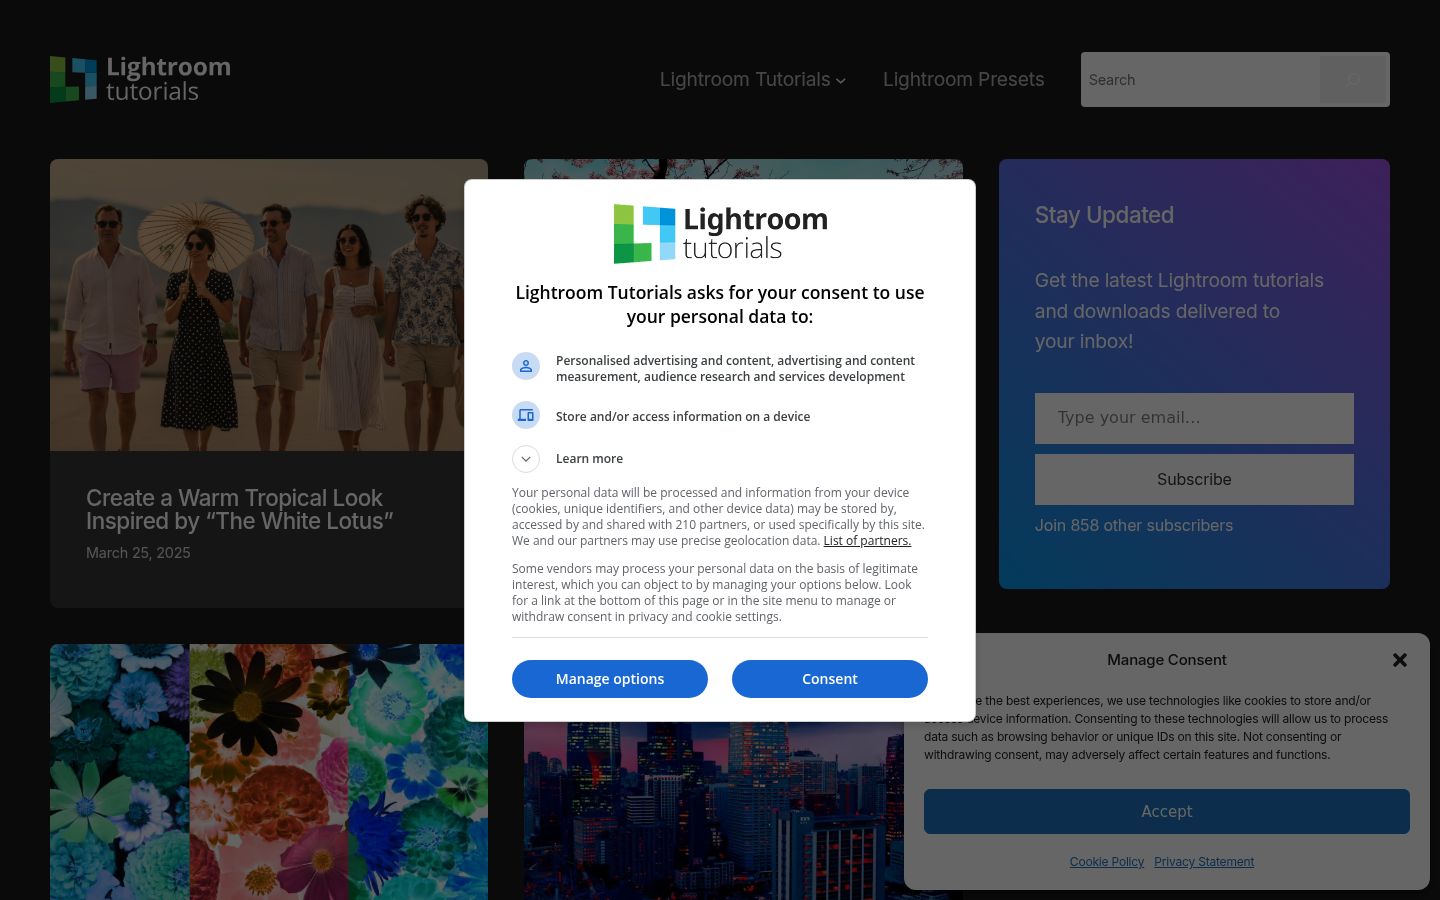This screenshot has width=1440, height=900.
Task: Click the Lightroom Tutorials site logo in header
Action: click(x=140, y=79)
